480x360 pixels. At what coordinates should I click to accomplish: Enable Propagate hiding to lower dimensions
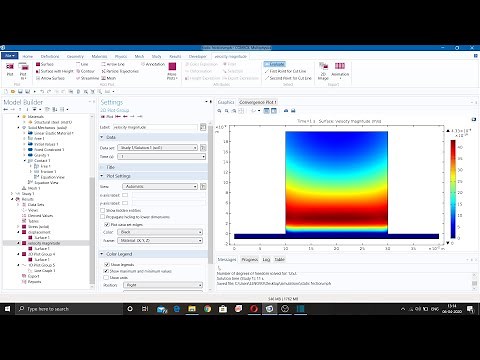pyautogui.click(x=103, y=217)
